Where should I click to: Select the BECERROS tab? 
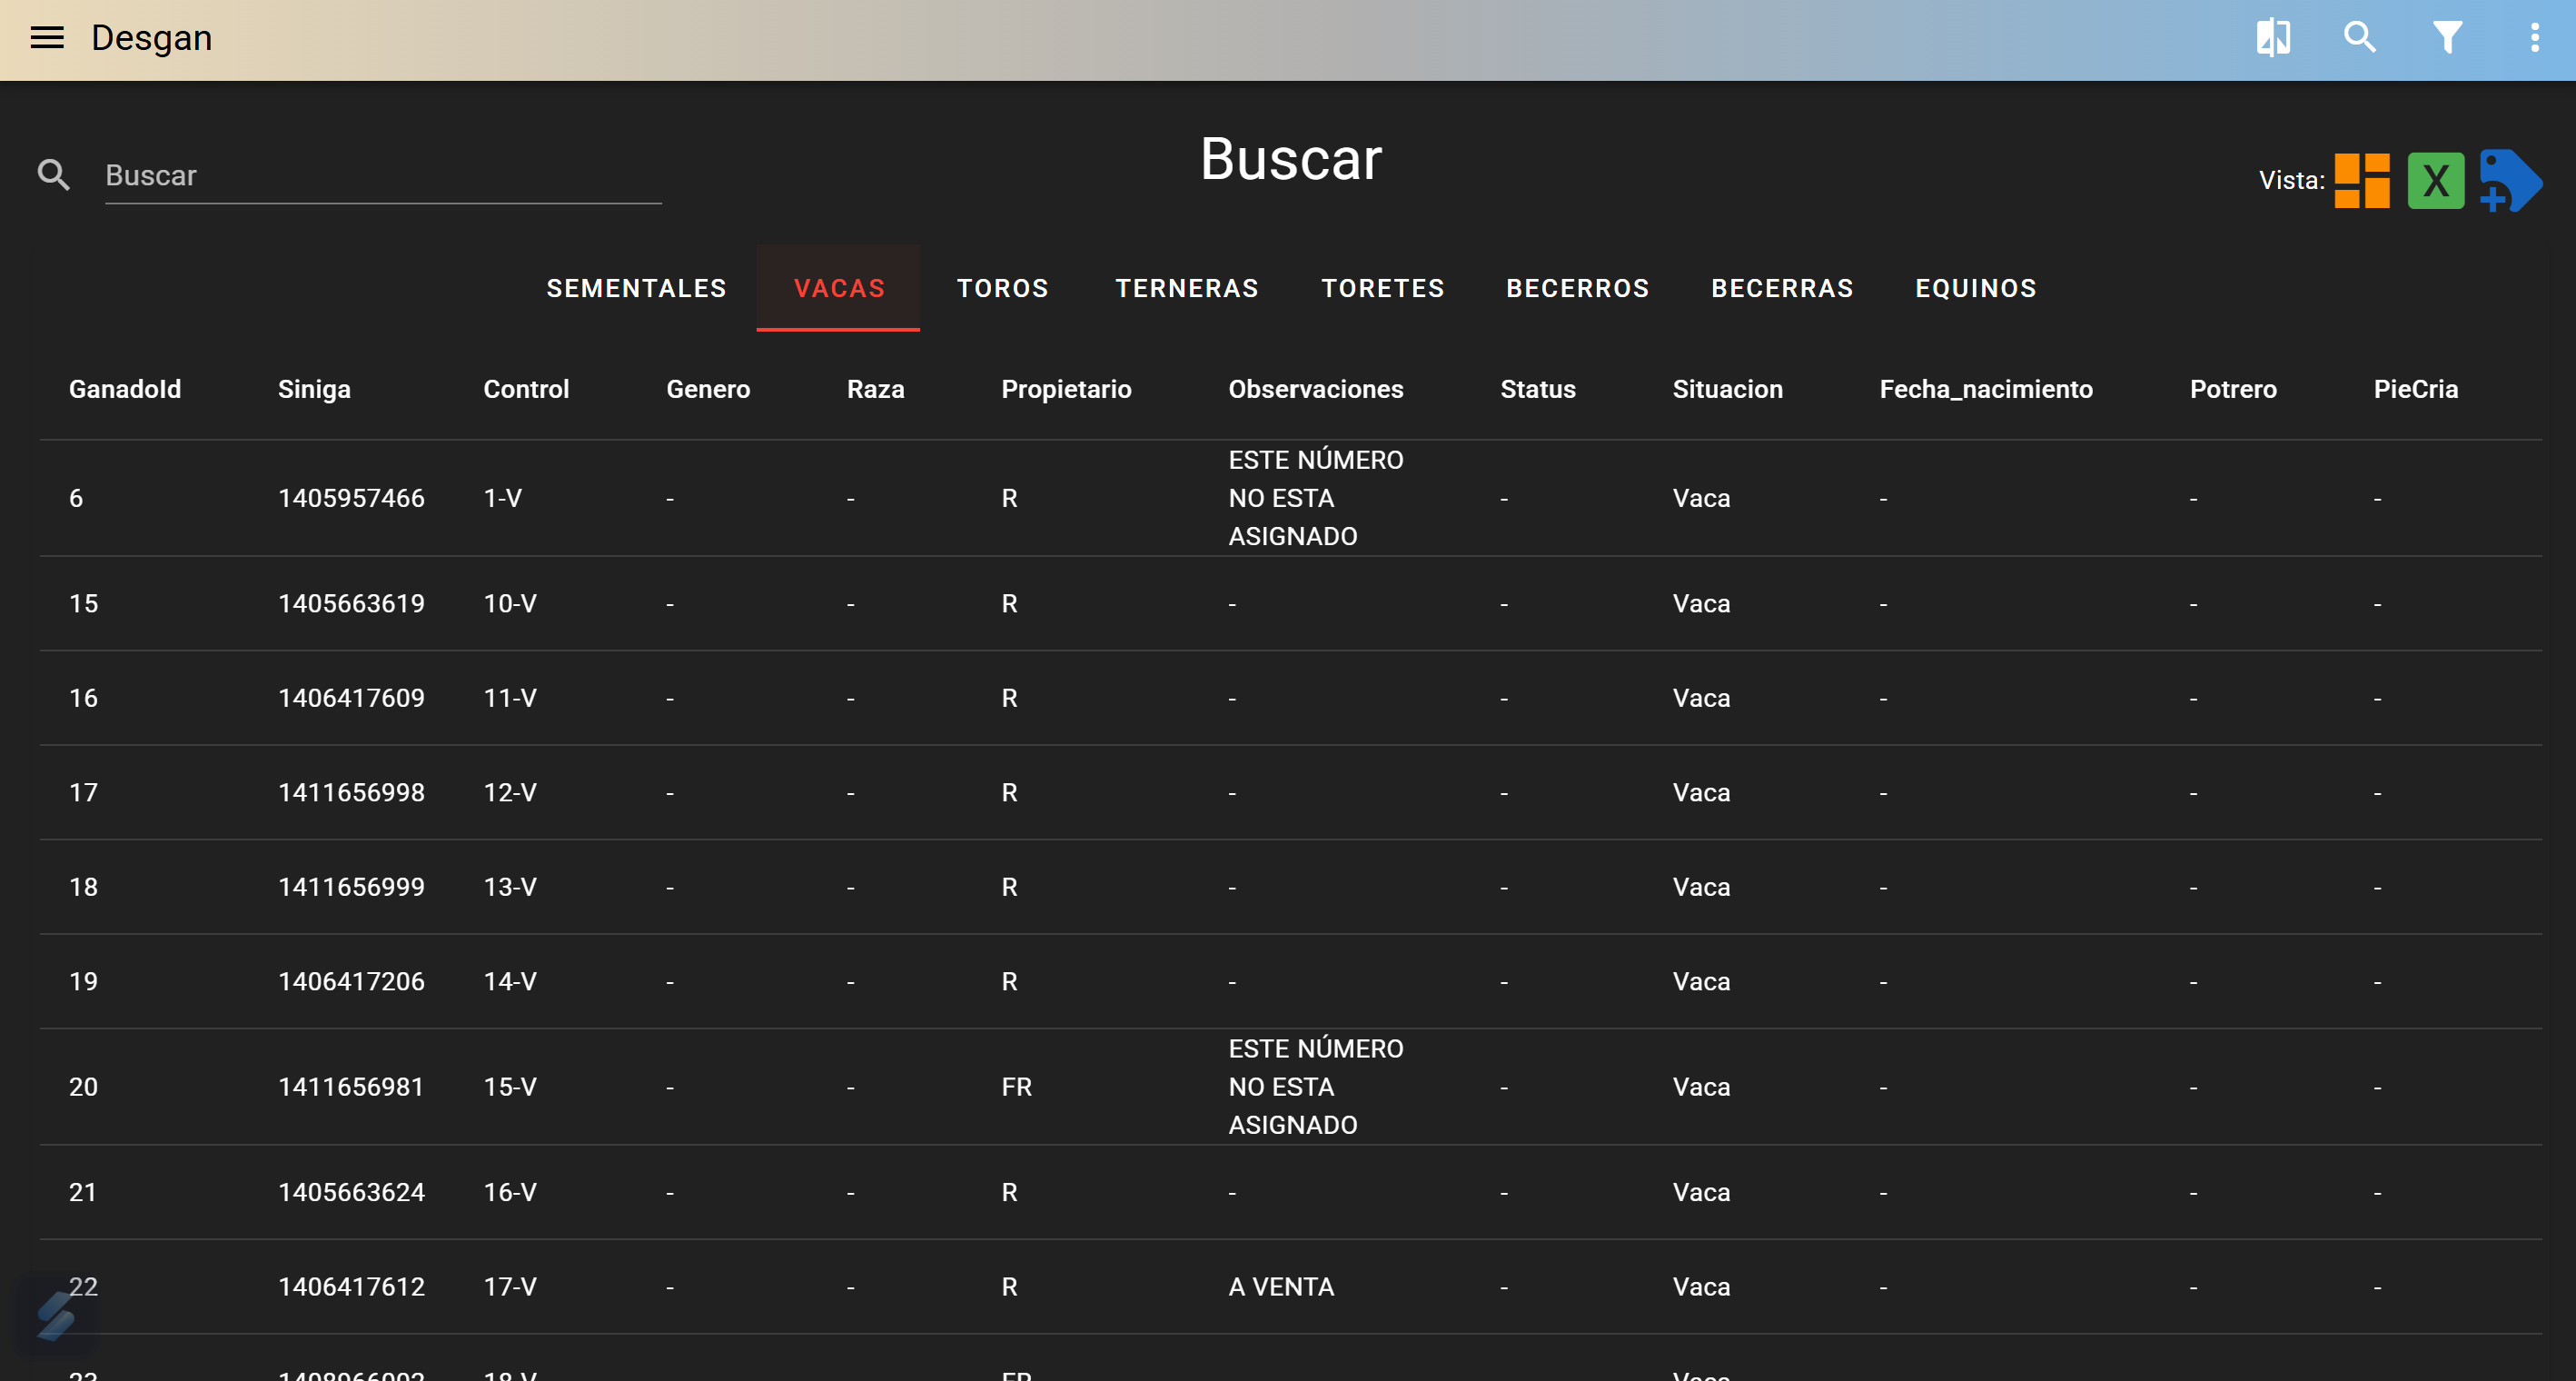tap(1577, 288)
